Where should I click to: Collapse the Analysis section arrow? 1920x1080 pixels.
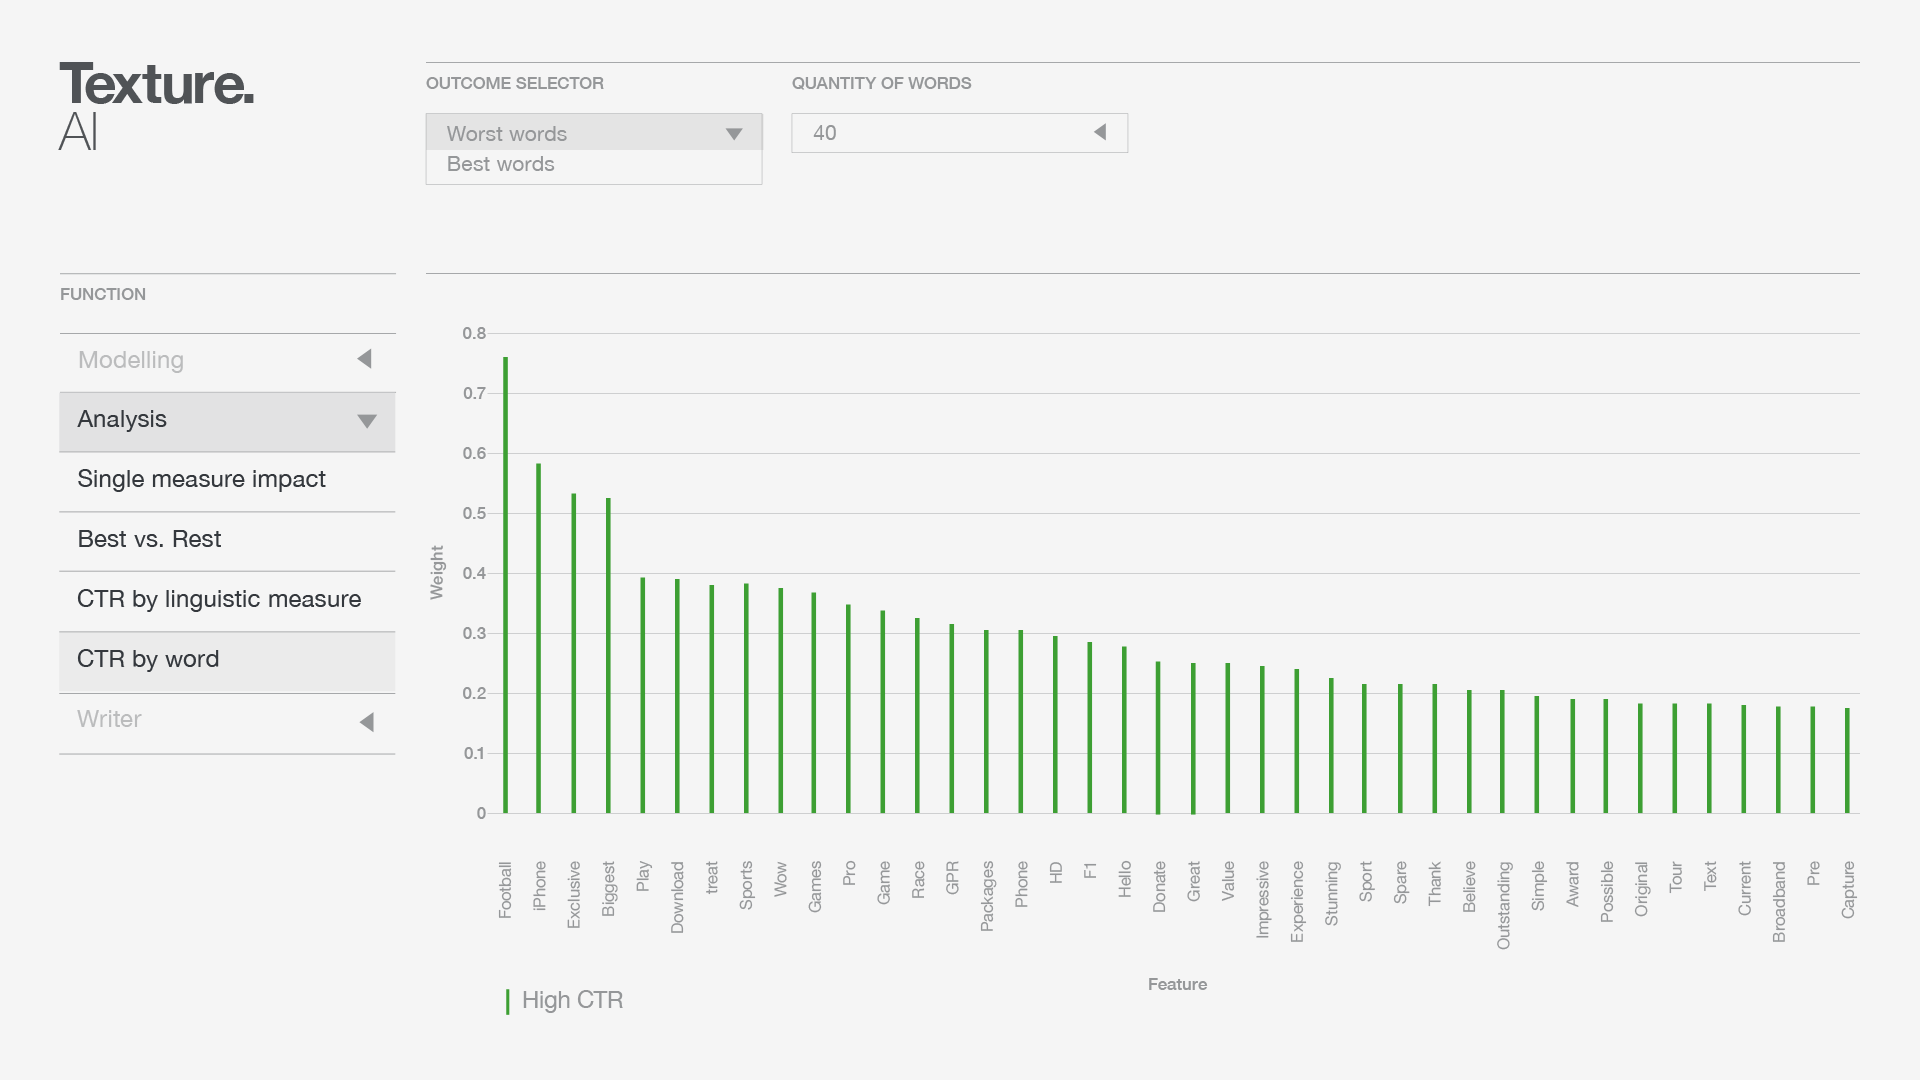point(367,421)
